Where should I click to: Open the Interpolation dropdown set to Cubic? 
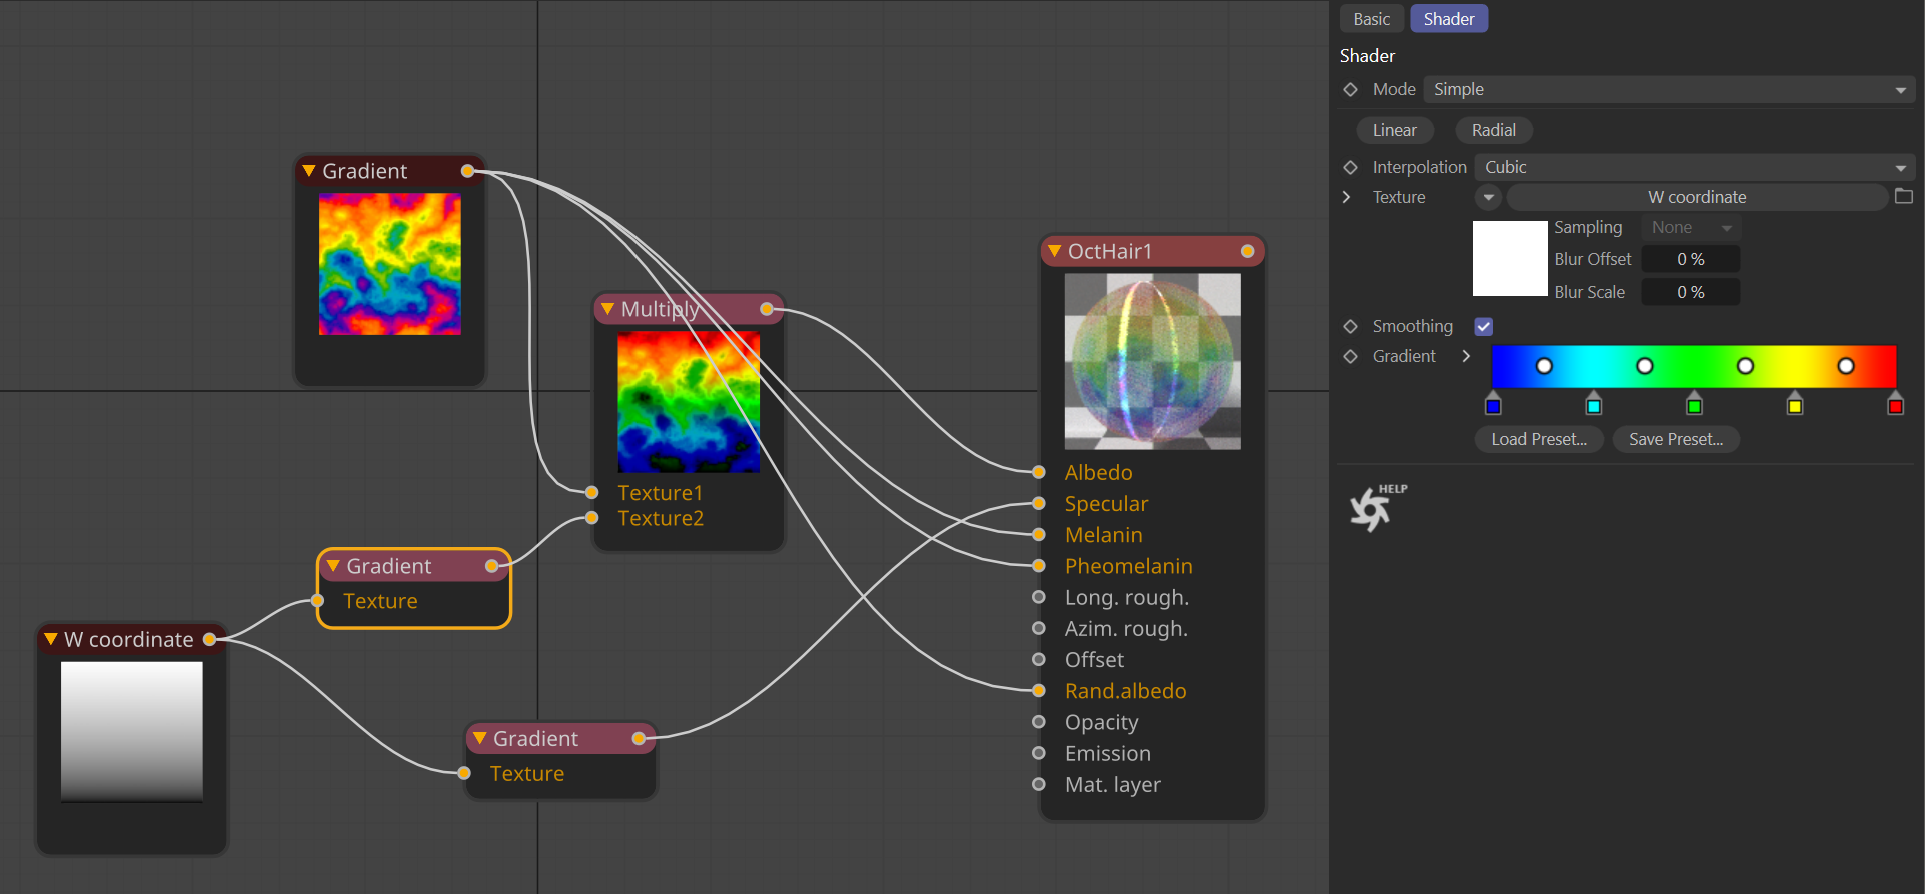click(x=1694, y=167)
